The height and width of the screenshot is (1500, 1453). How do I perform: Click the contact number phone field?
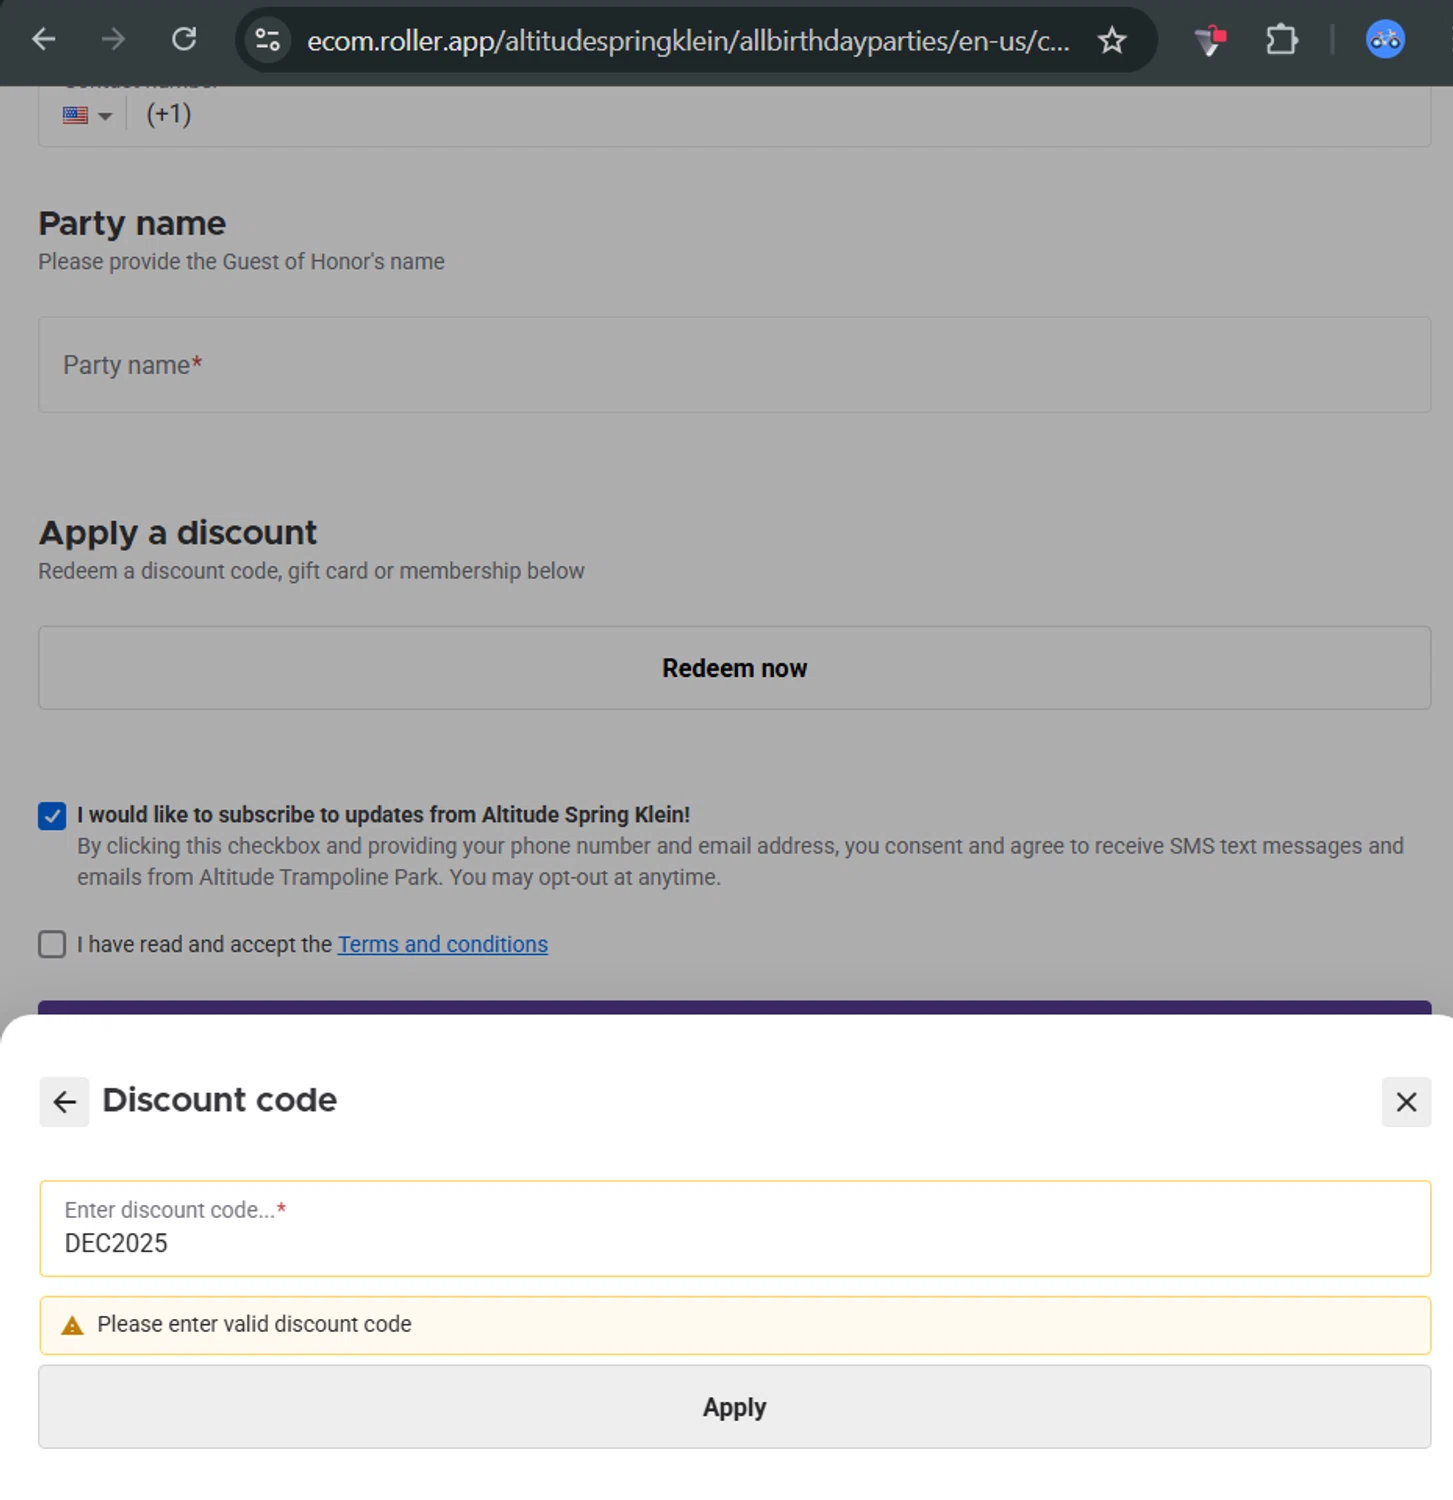pyautogui.click(x=780, y=115)
